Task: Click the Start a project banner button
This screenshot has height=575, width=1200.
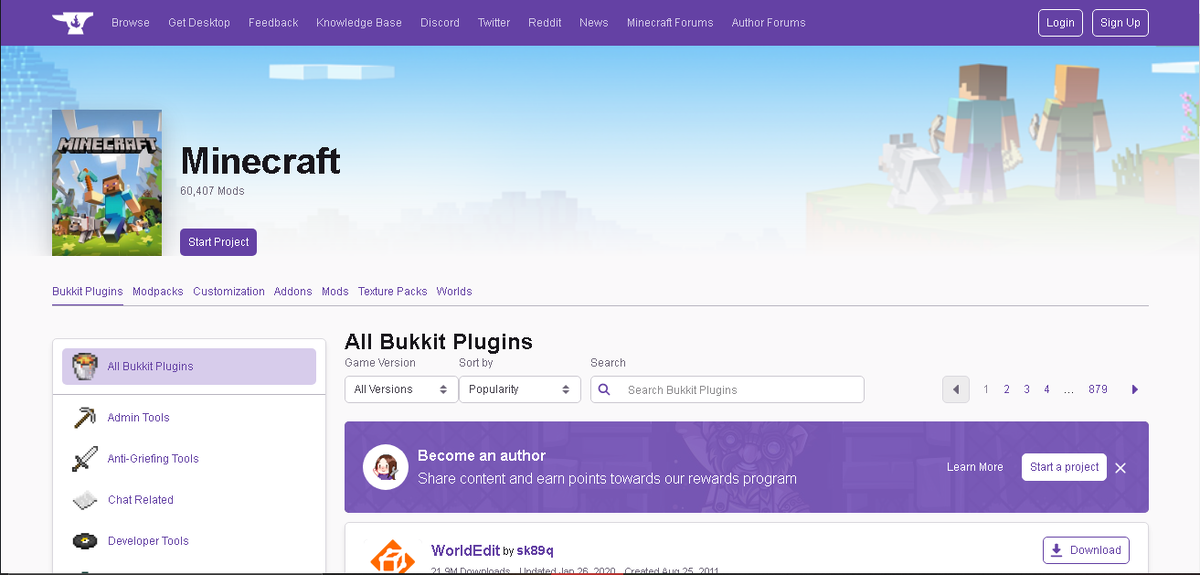Action: point(1064,467)
